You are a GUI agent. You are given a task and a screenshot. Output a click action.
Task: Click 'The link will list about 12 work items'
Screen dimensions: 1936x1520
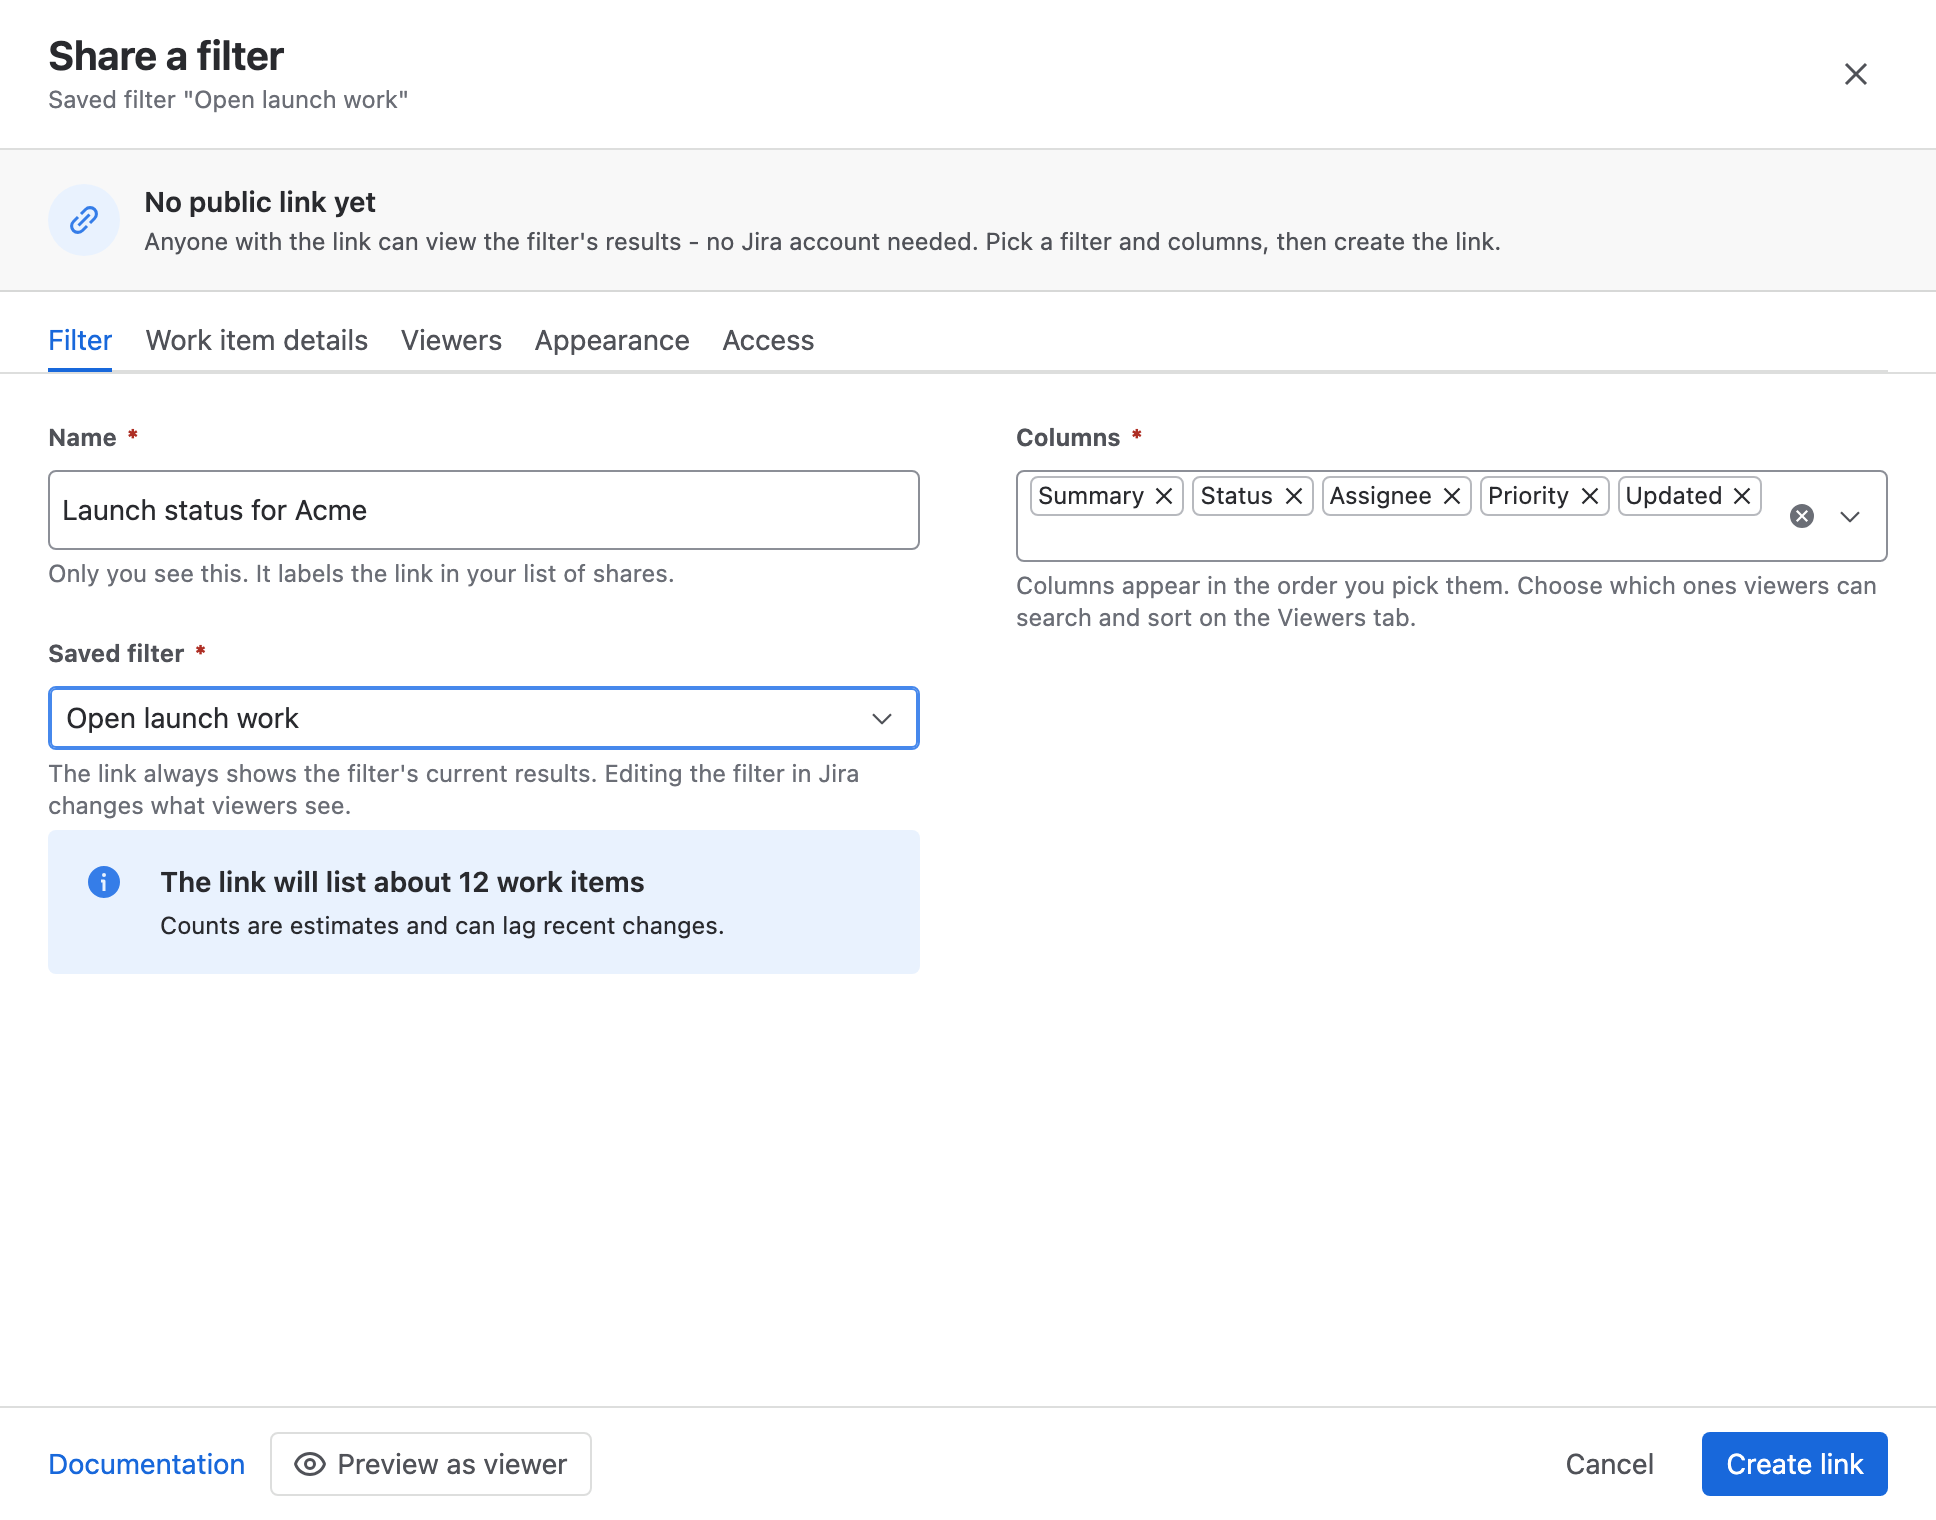tap(402, 882)
